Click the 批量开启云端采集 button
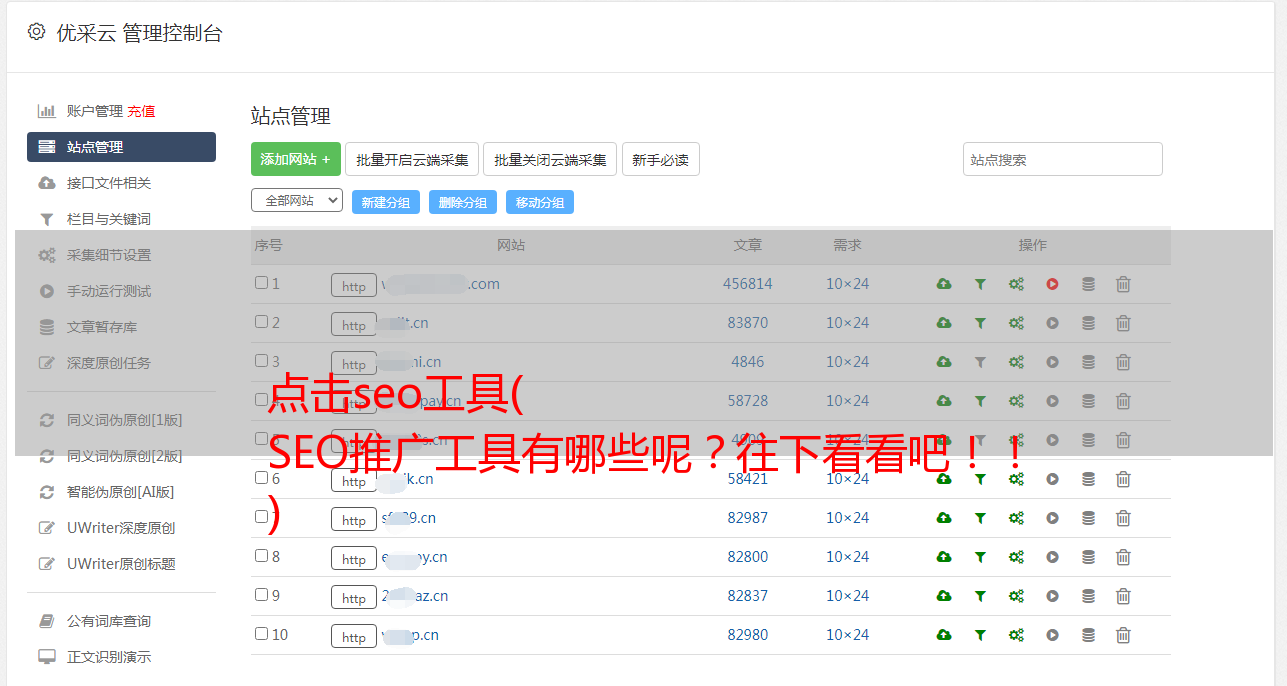 tap(412, 159)
